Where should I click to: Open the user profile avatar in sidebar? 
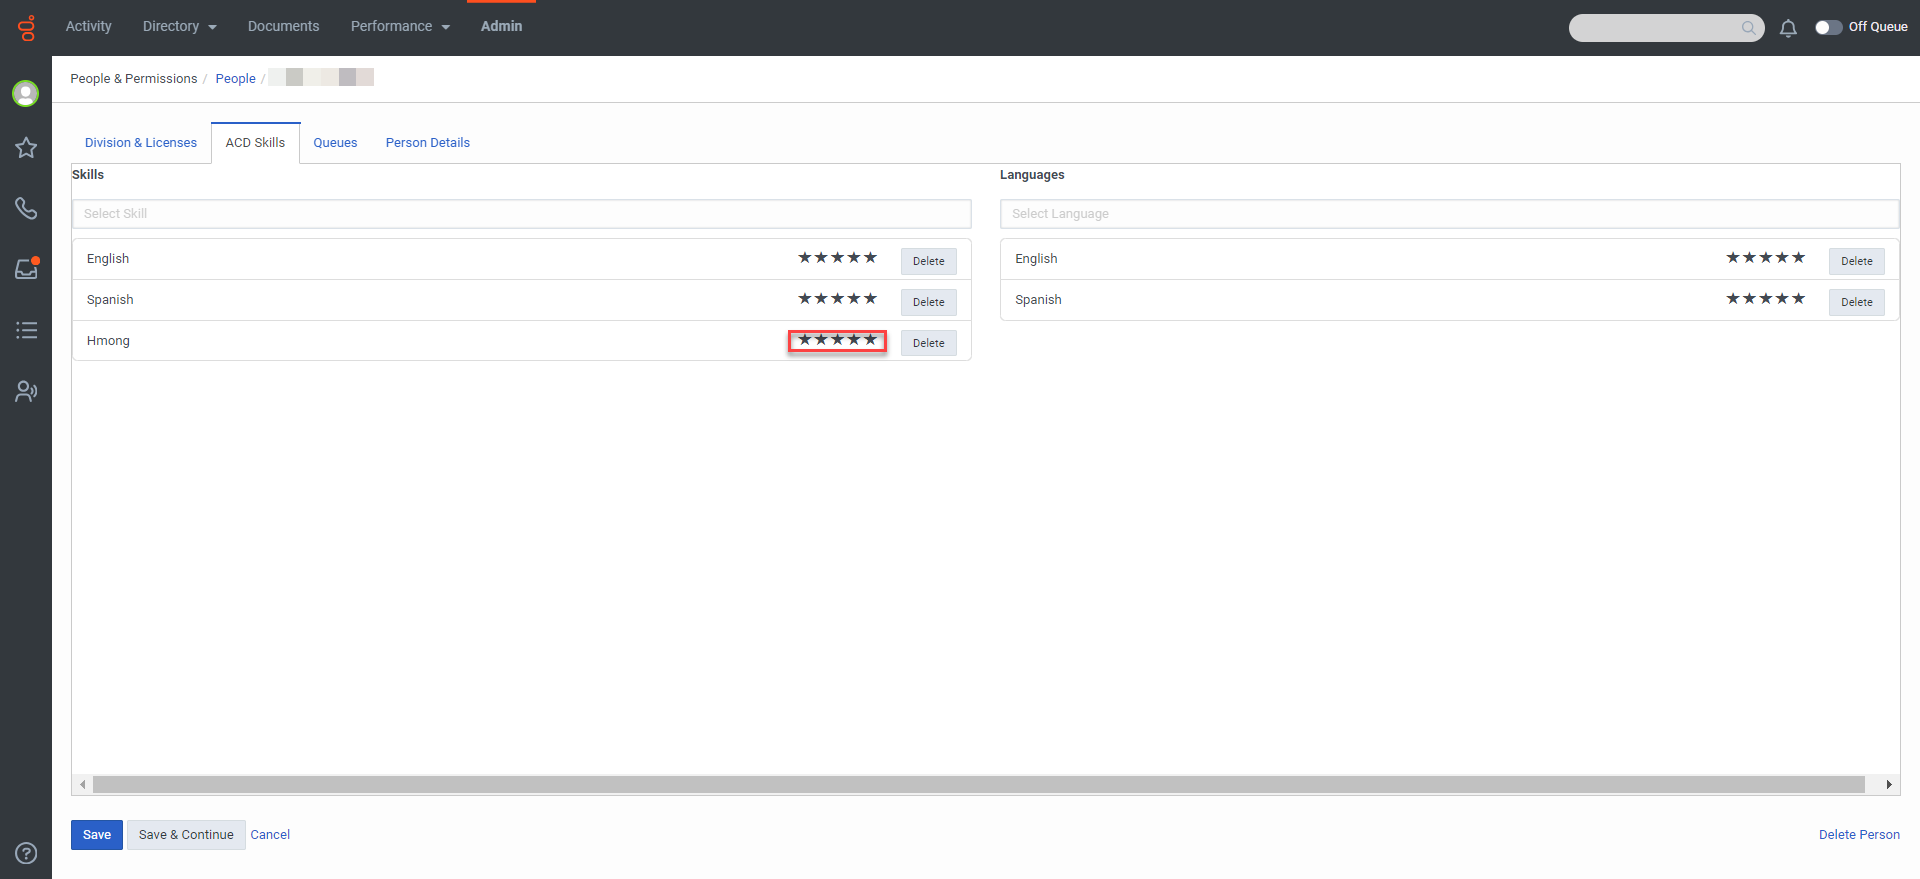click(x=26, y=93)
